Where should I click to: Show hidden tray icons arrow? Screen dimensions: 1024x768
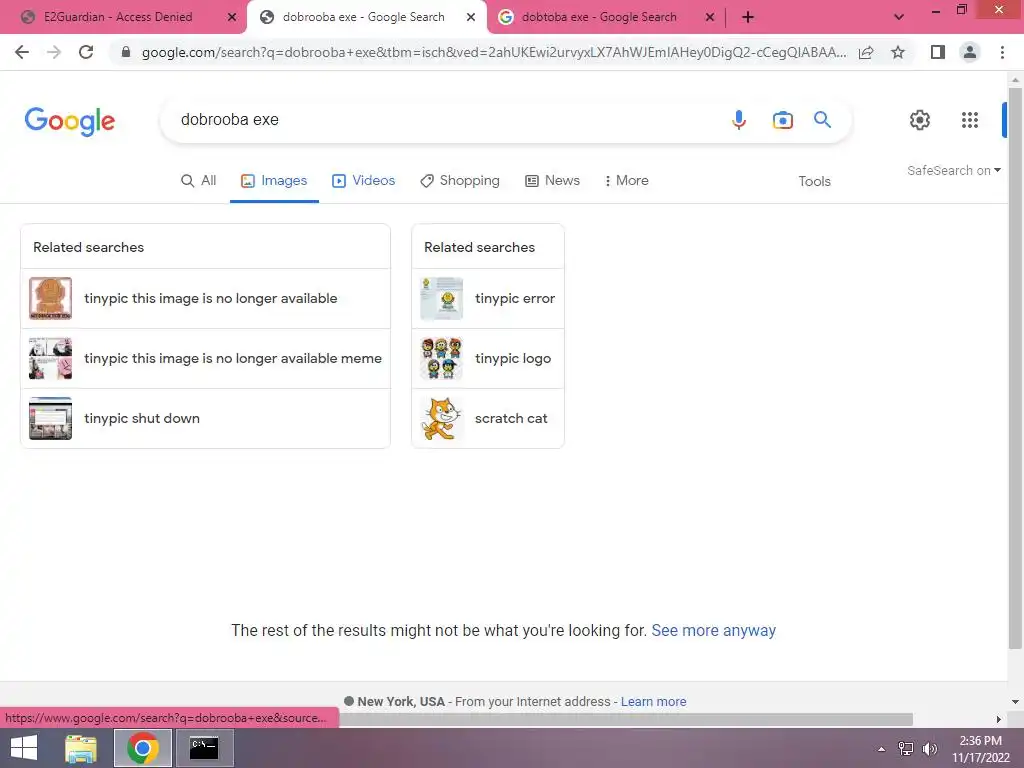click(882, 749)
